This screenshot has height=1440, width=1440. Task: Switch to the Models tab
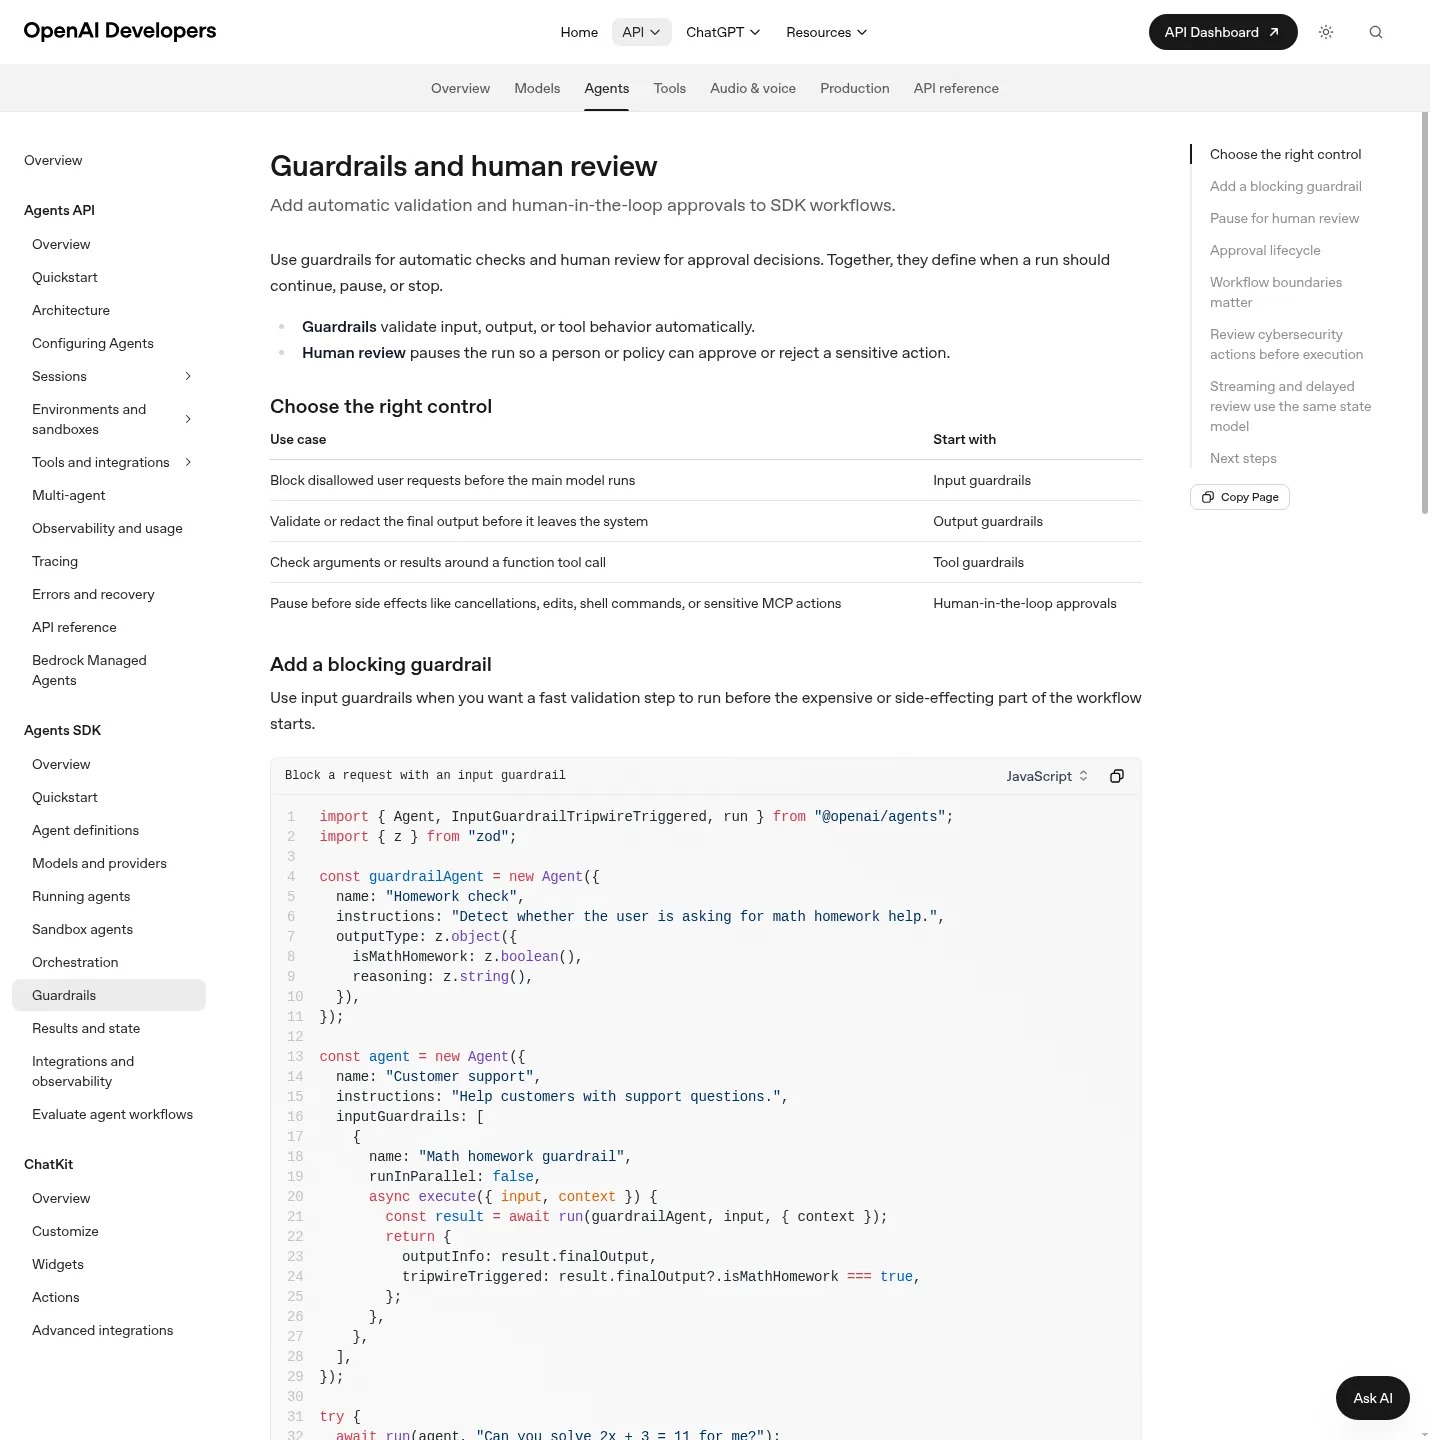pyautogui.click(x=537, y=88)
